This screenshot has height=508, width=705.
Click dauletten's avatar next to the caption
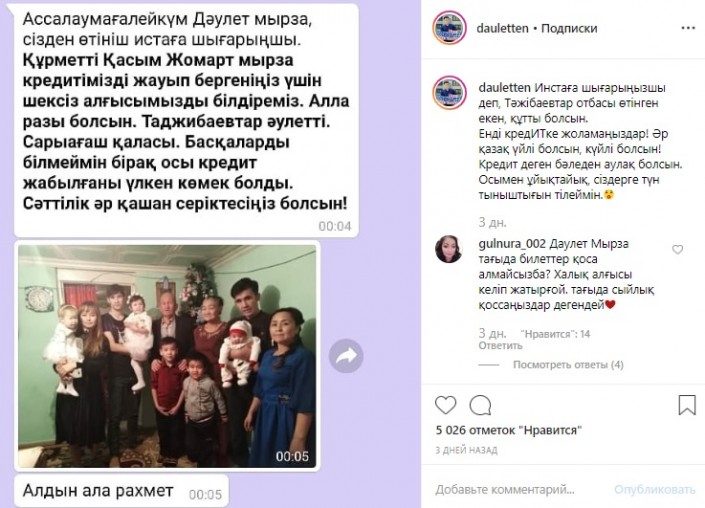(x=449, y=93)
